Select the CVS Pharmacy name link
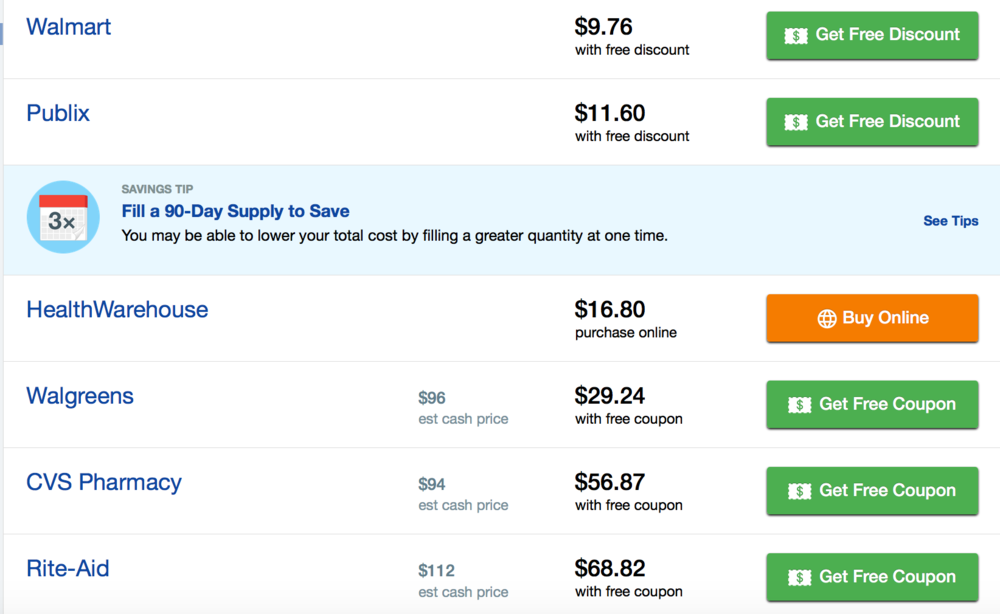This screenshot has height=614, width=1000. coord(104,483)
